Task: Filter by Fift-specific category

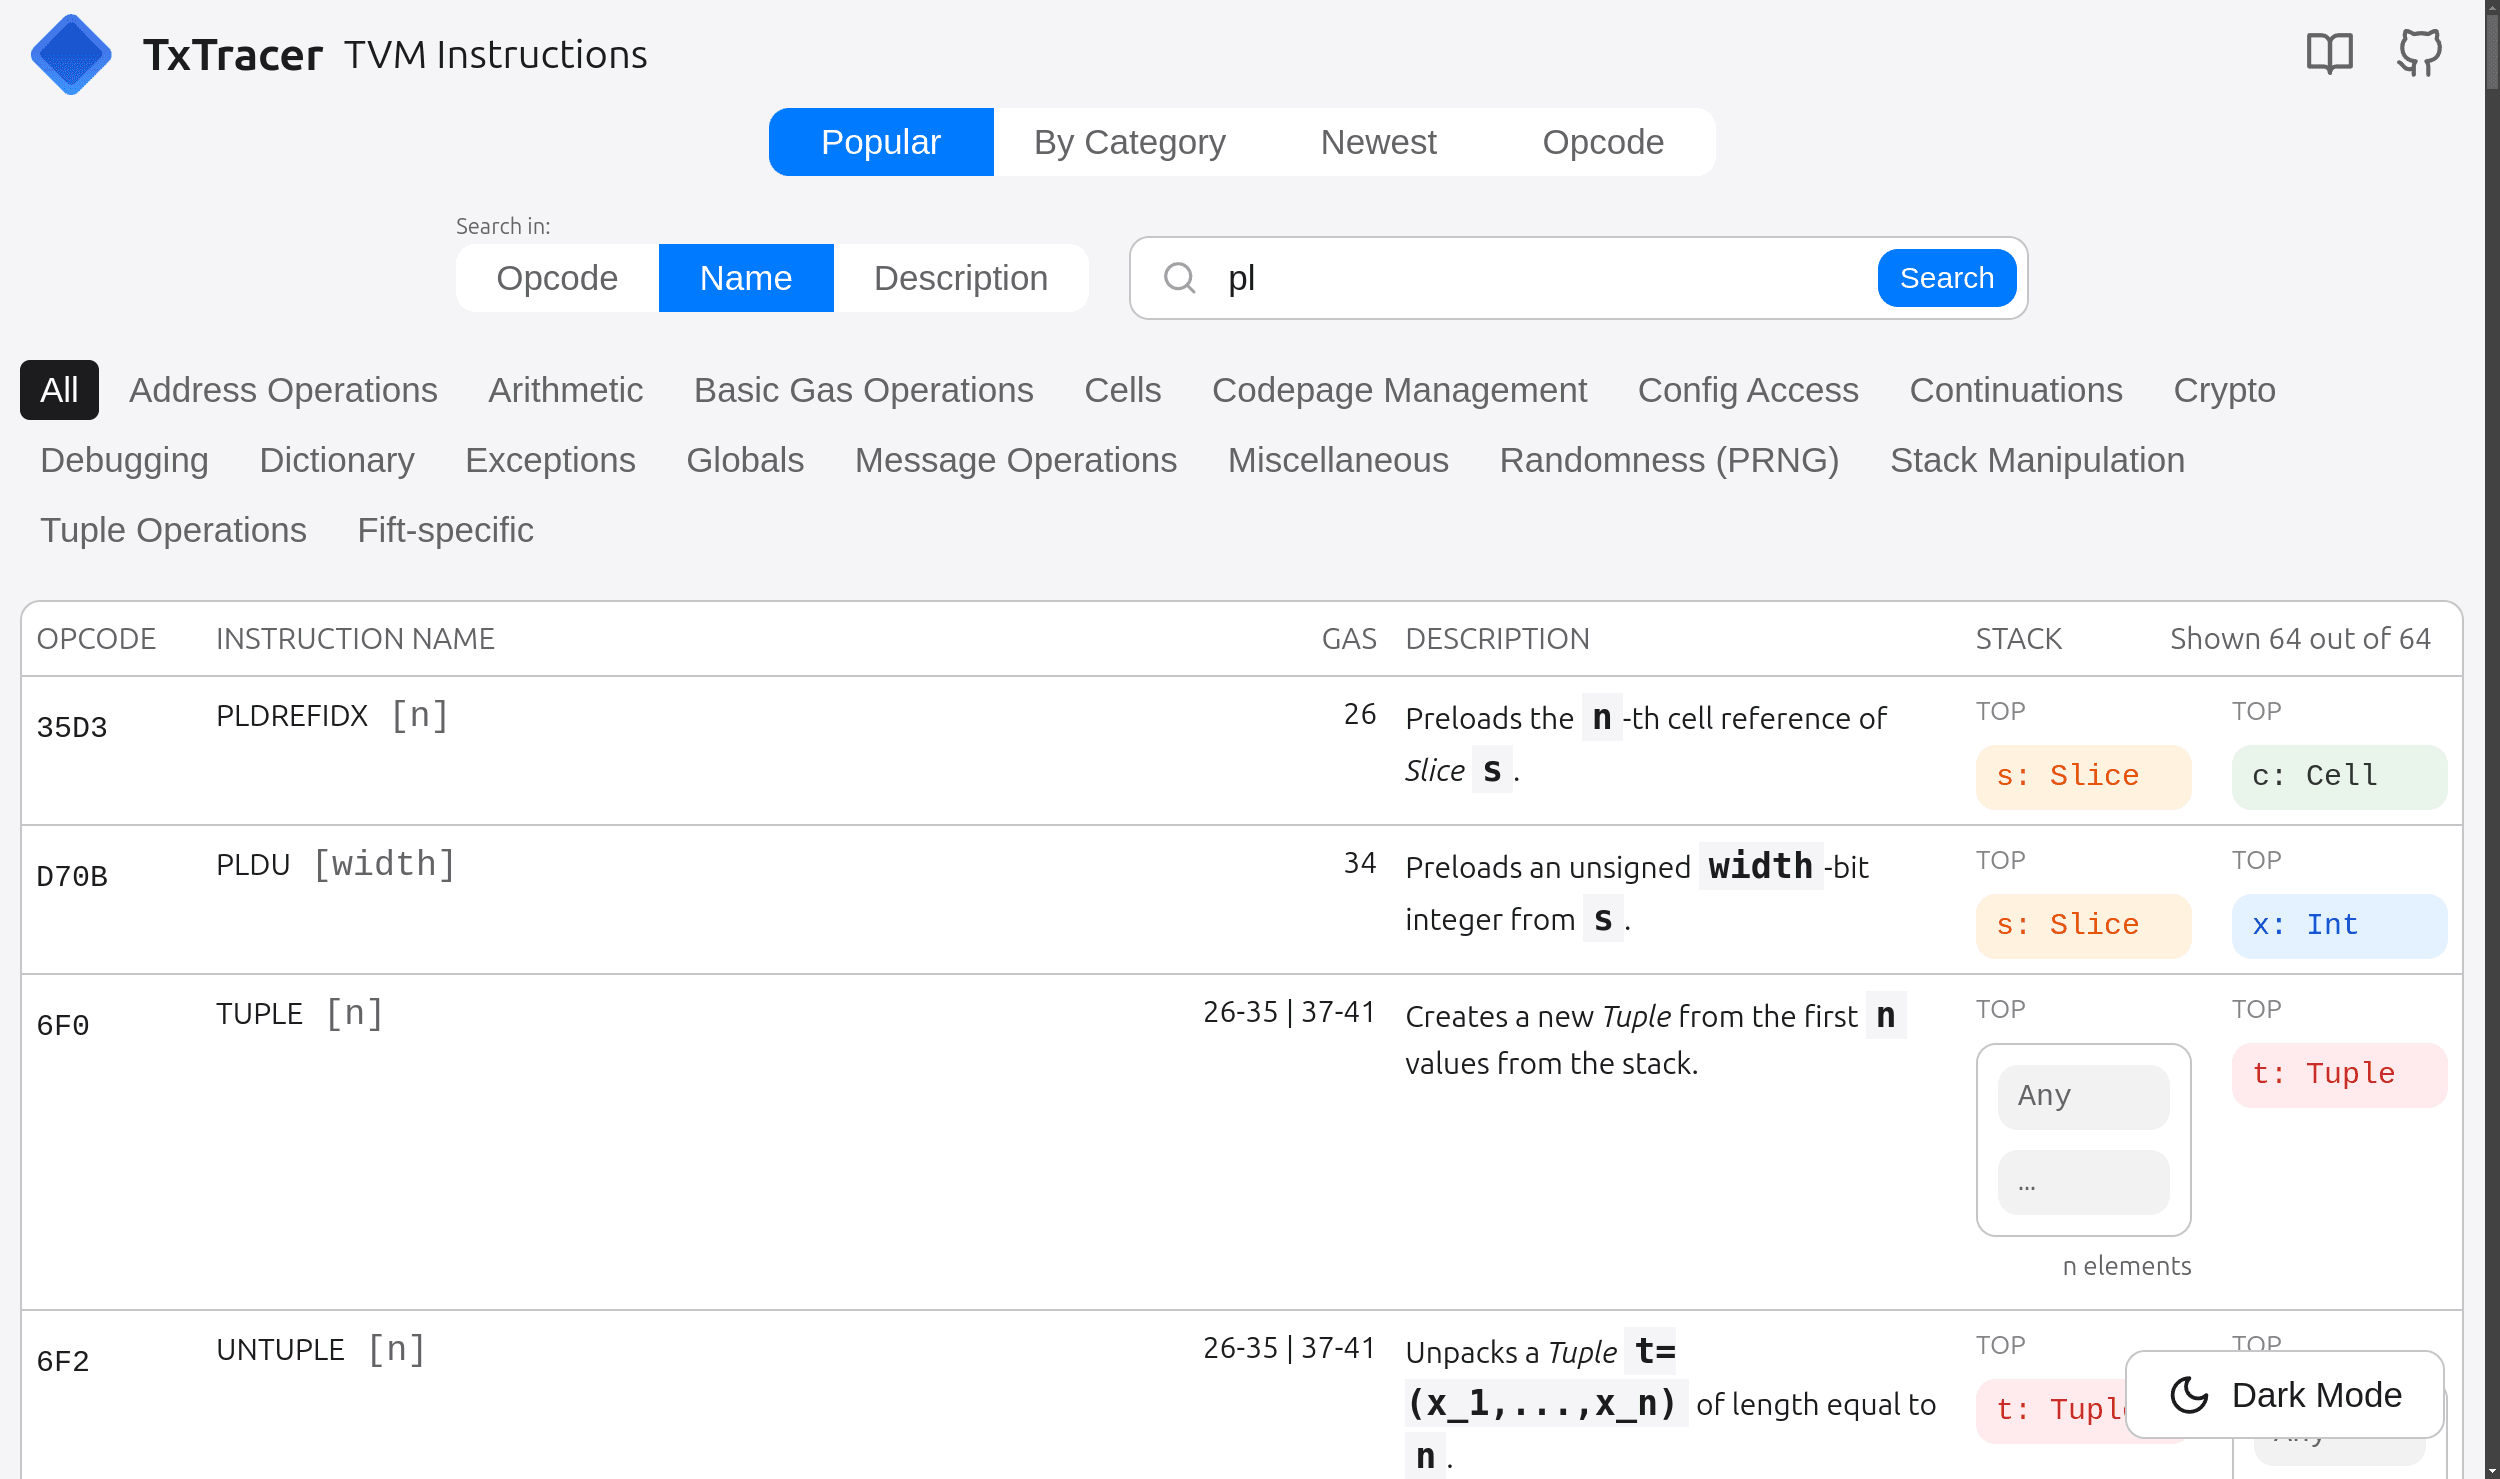Action: [445, 530]
